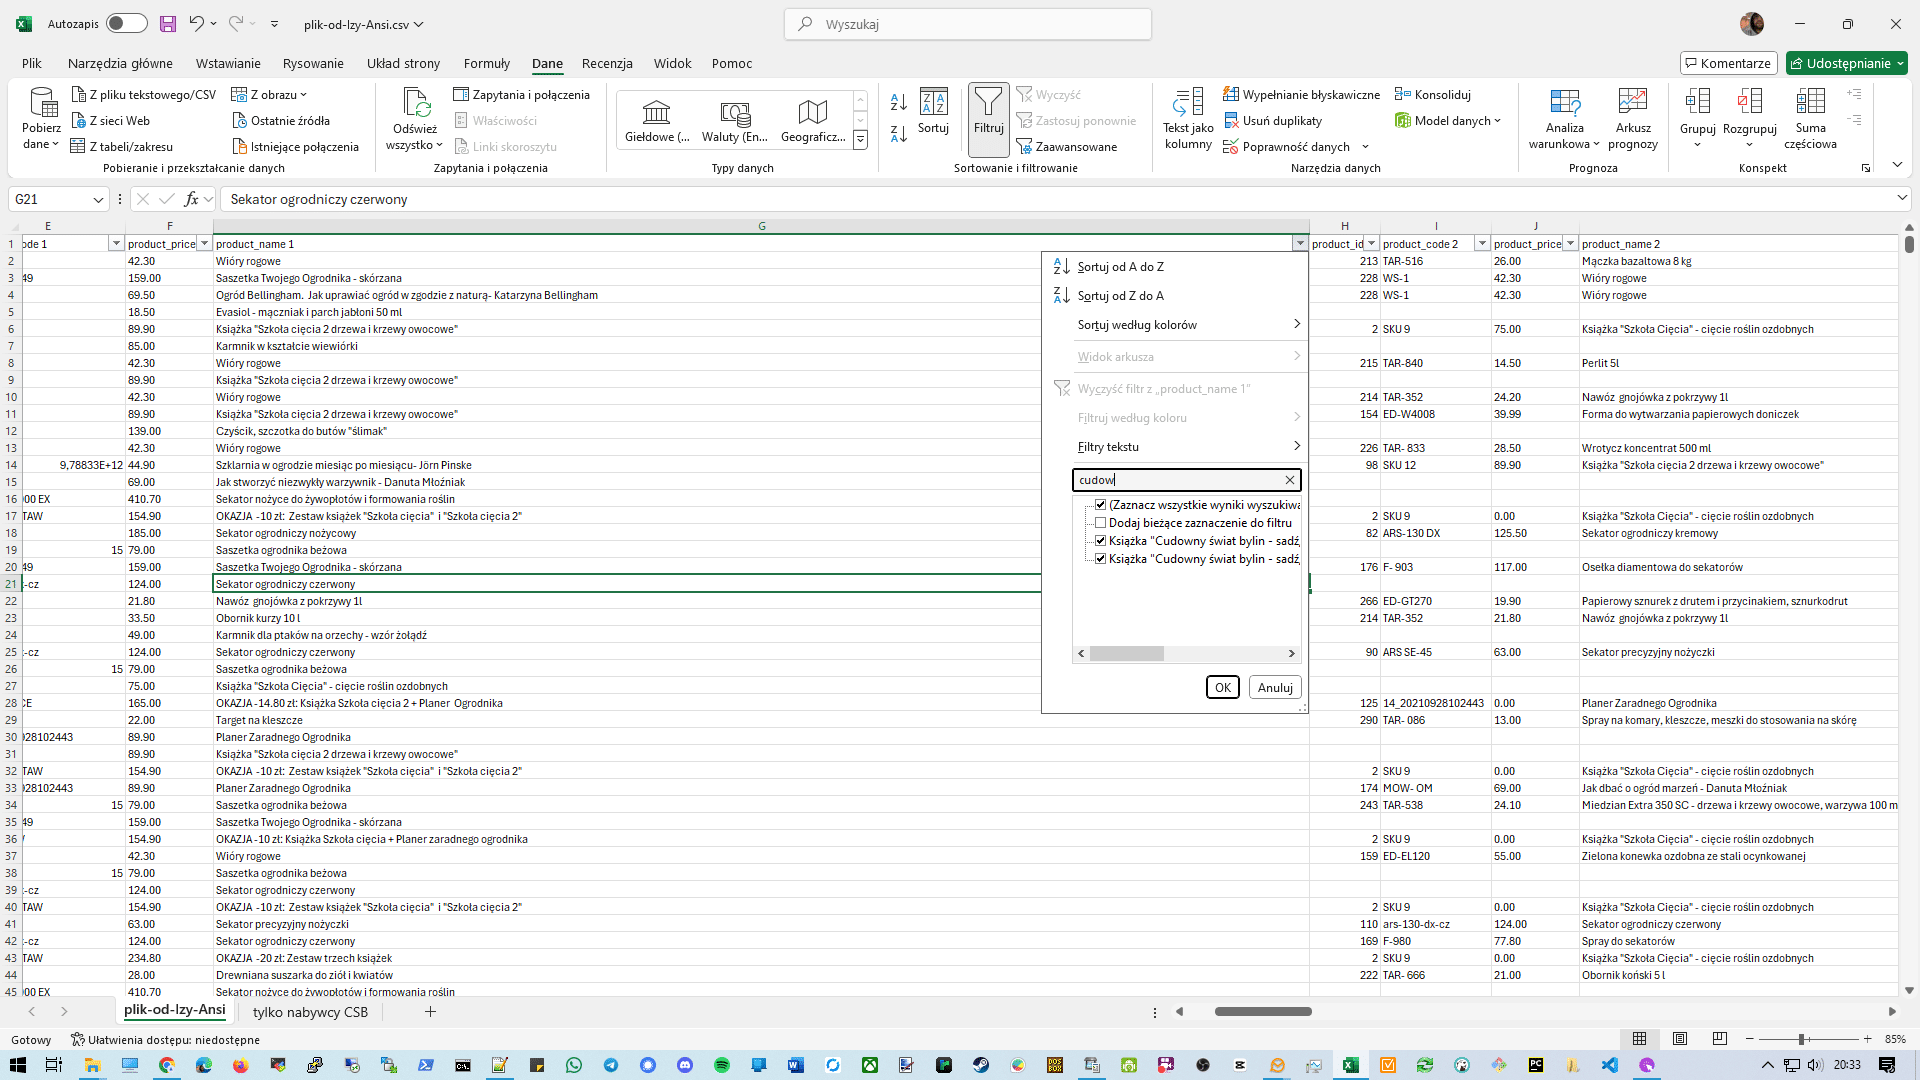Click the zoom slider handle
The height and width of the screenshot is (1080, 1920).
[1801, 1040]
